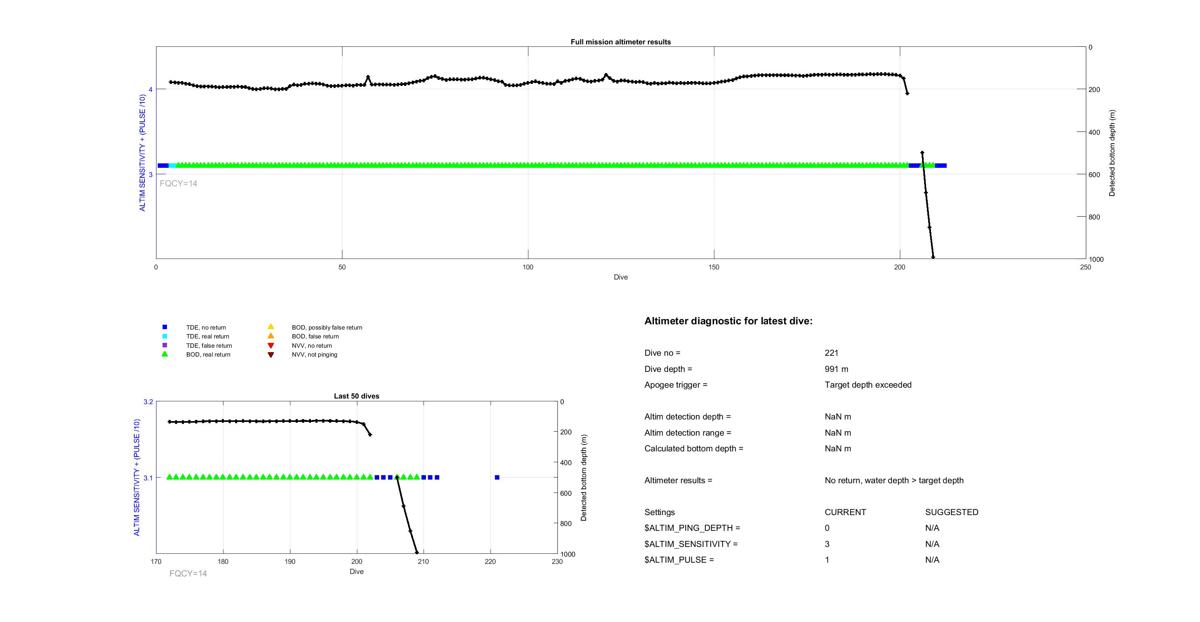Click the current value 0 for $ALTIM_PING_DEPTH
The width and height of the screenshot is (1200, 622).
[x=827, y=528]
